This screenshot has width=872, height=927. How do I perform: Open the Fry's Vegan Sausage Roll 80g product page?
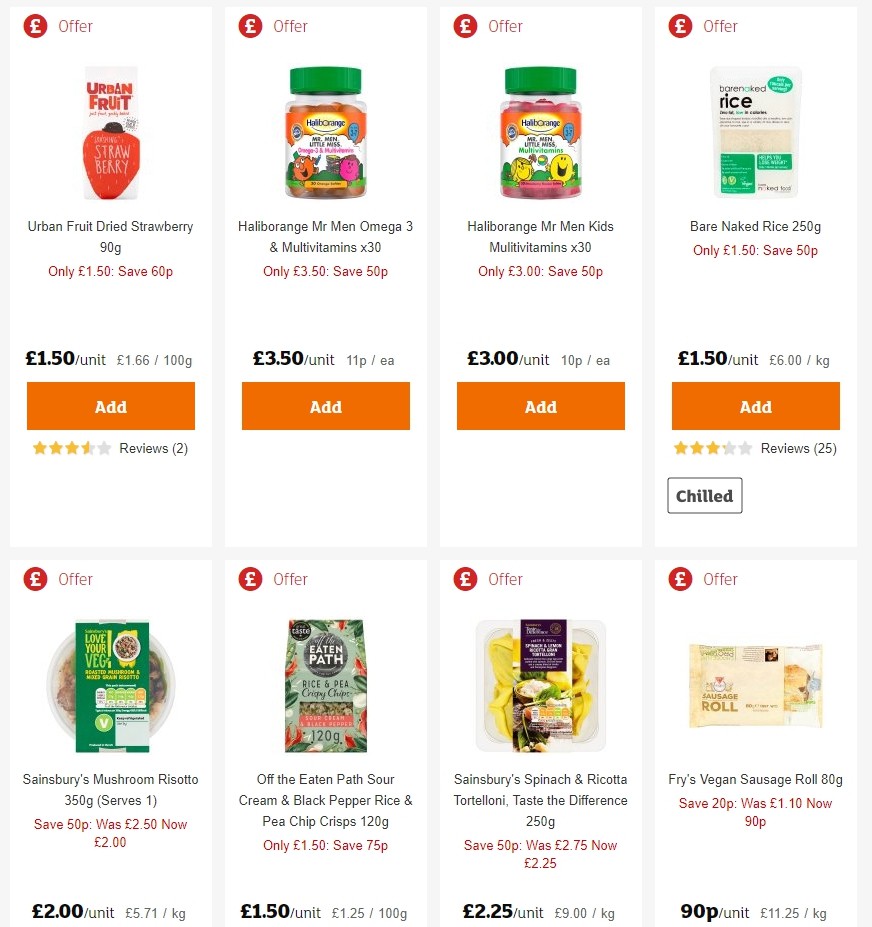click(x=755, y=779)
